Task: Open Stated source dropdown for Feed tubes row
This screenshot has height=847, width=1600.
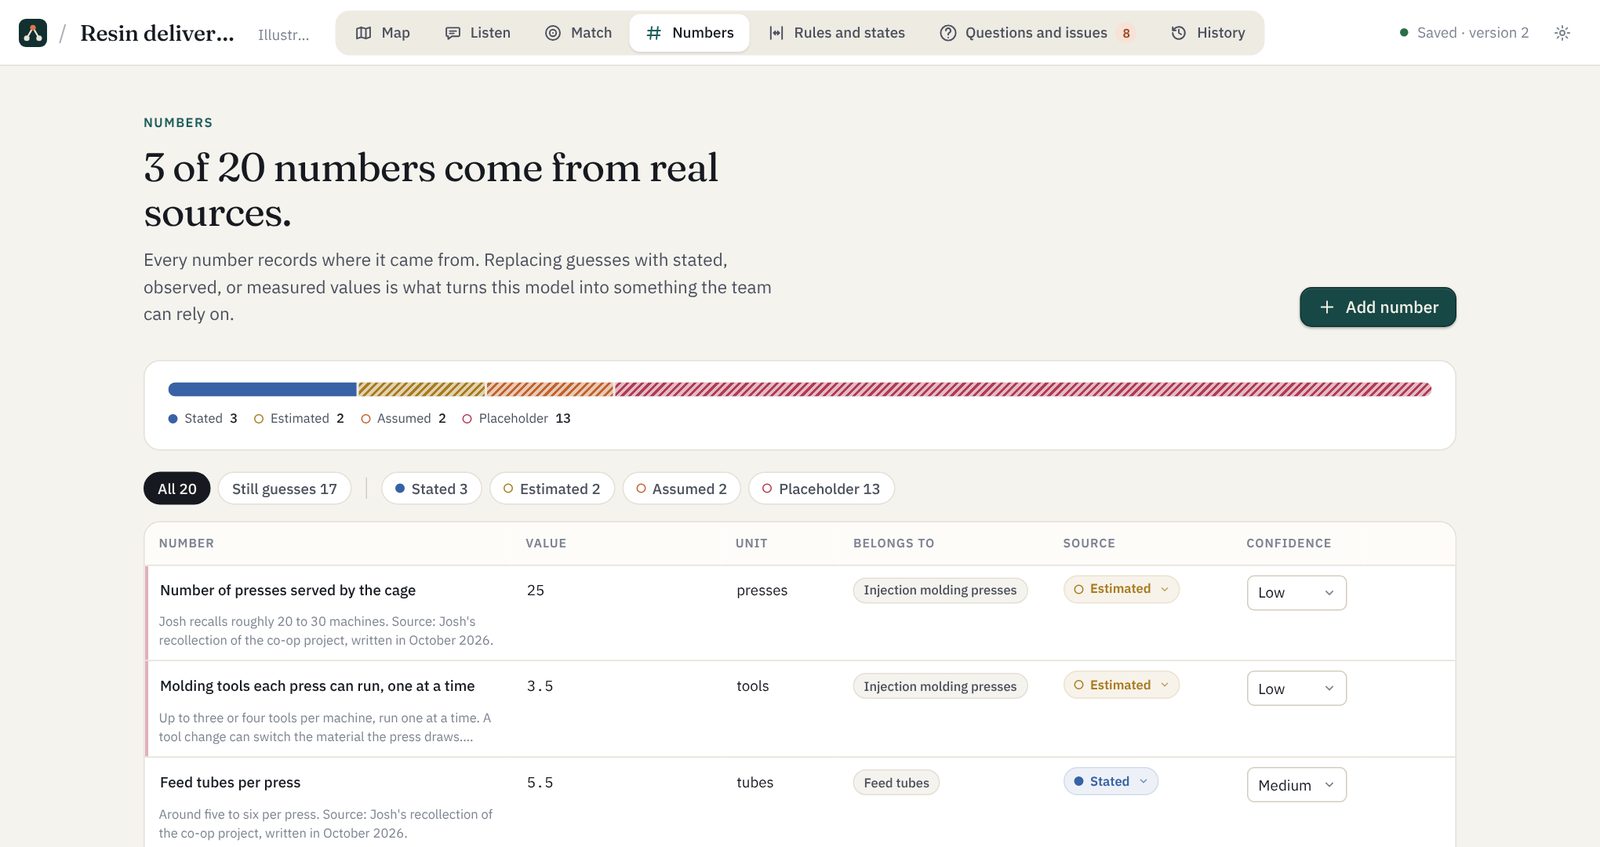Action: tap(1111, 781)
